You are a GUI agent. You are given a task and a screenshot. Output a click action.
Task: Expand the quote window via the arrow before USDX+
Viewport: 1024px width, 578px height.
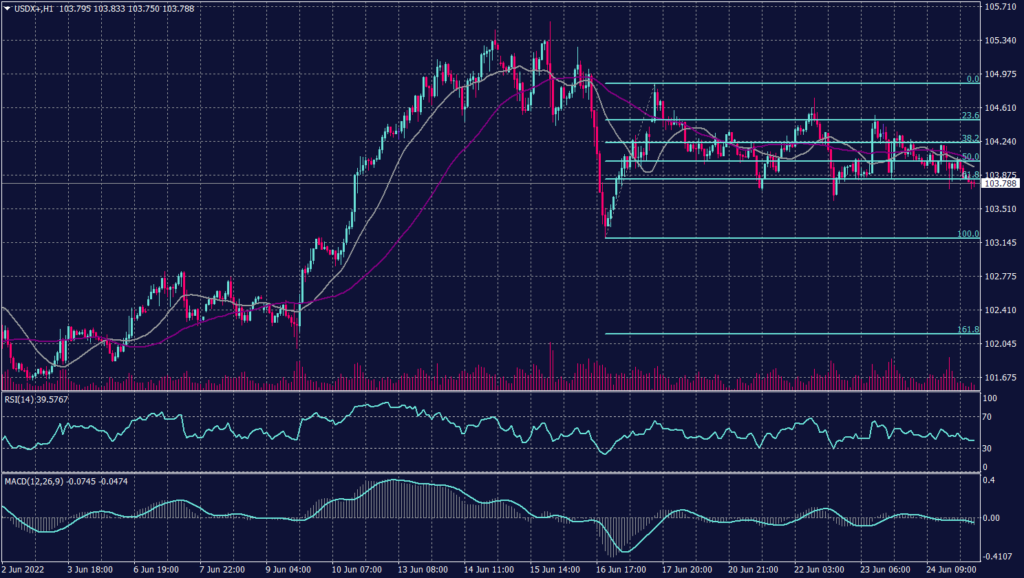click(8, 9)
